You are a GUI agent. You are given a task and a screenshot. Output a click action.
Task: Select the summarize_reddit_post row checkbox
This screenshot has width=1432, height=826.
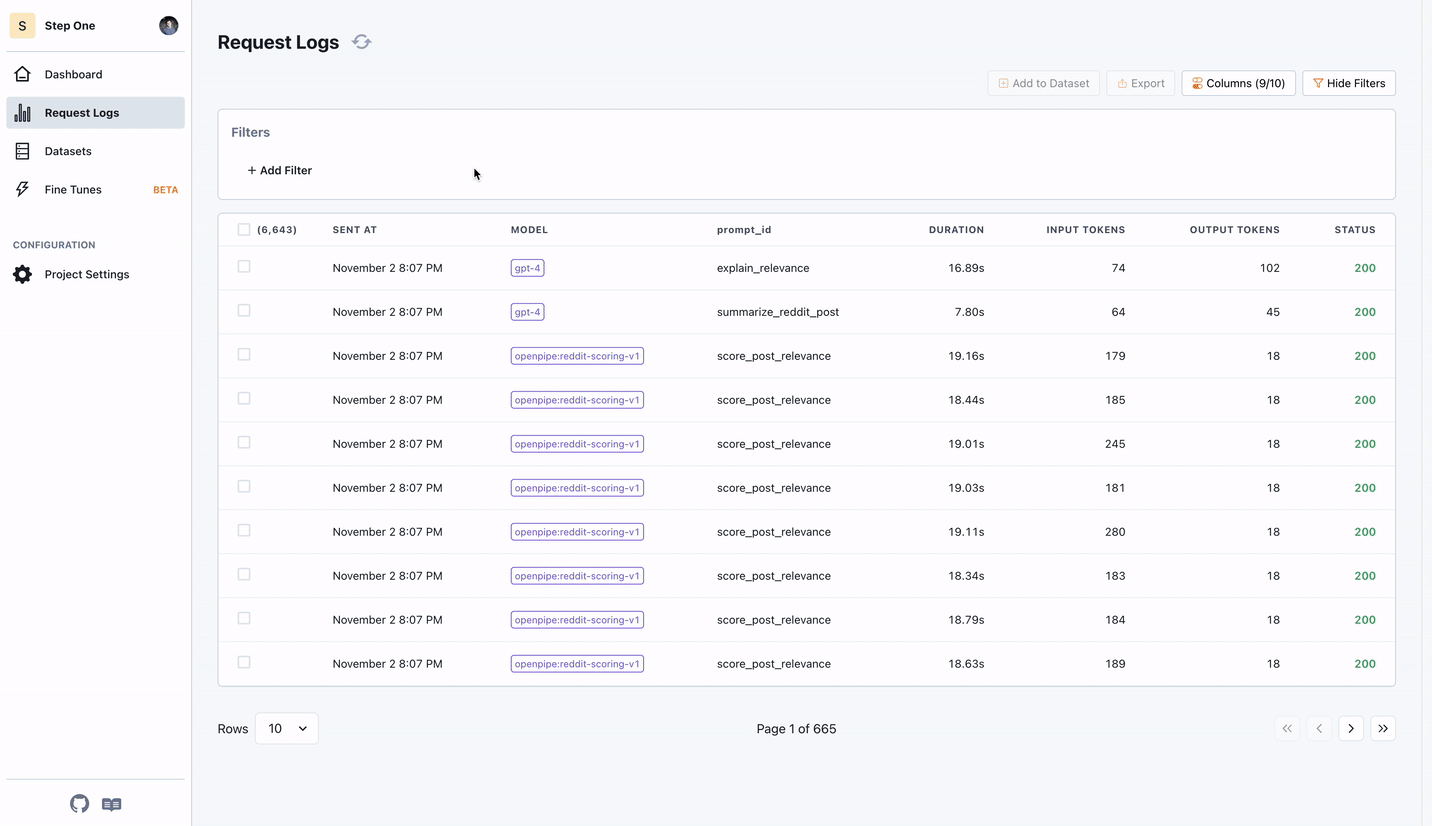(x=244, y=311)
